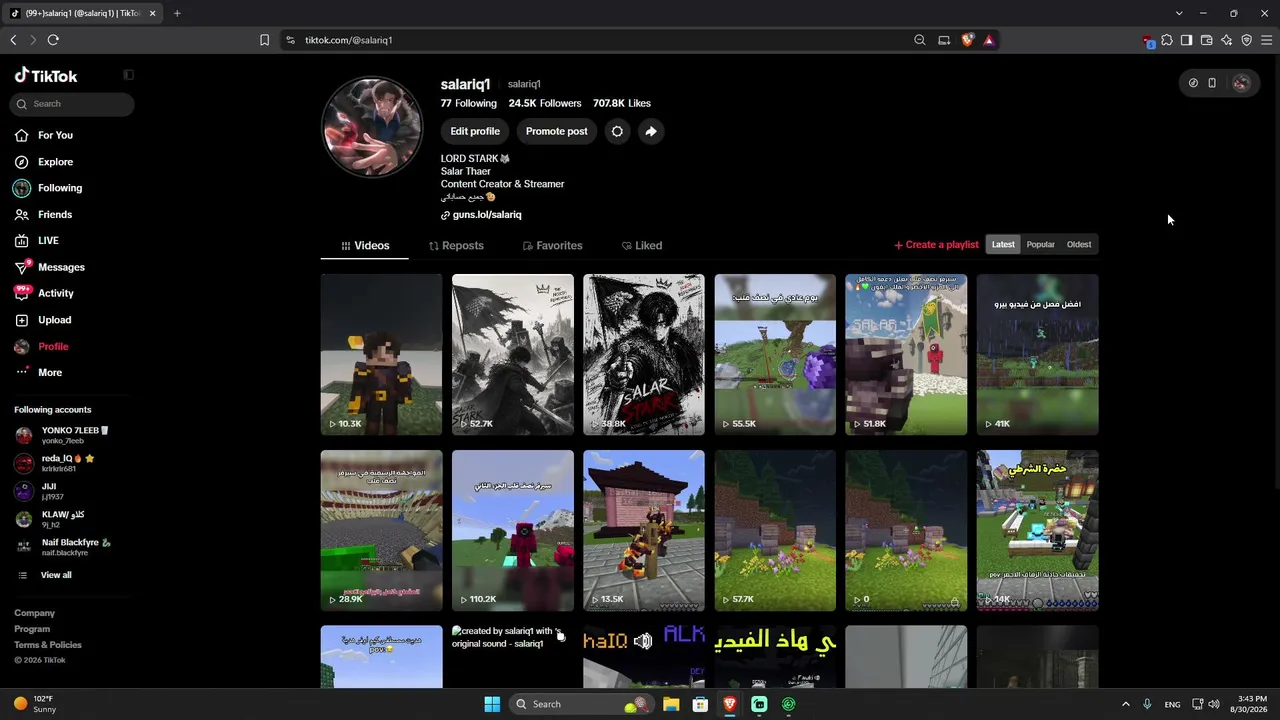The height and width of the screenshot is (720, 1280).
Task: Open the video with 110.2K views
Action: pos(513,530)
